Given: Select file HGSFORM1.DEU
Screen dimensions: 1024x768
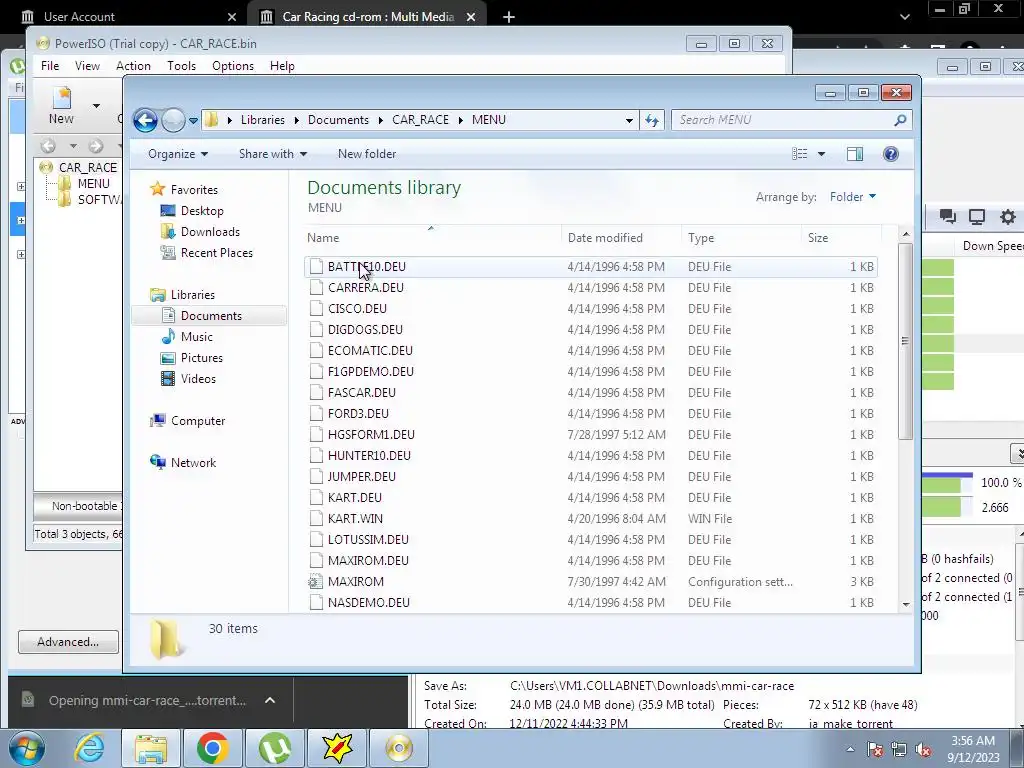Looking at the screenshot, I should point(590,435).
